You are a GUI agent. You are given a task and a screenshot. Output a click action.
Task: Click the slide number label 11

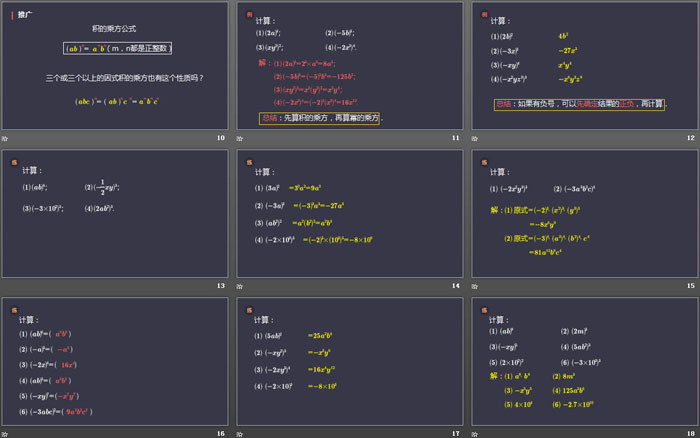pos(455,138)
